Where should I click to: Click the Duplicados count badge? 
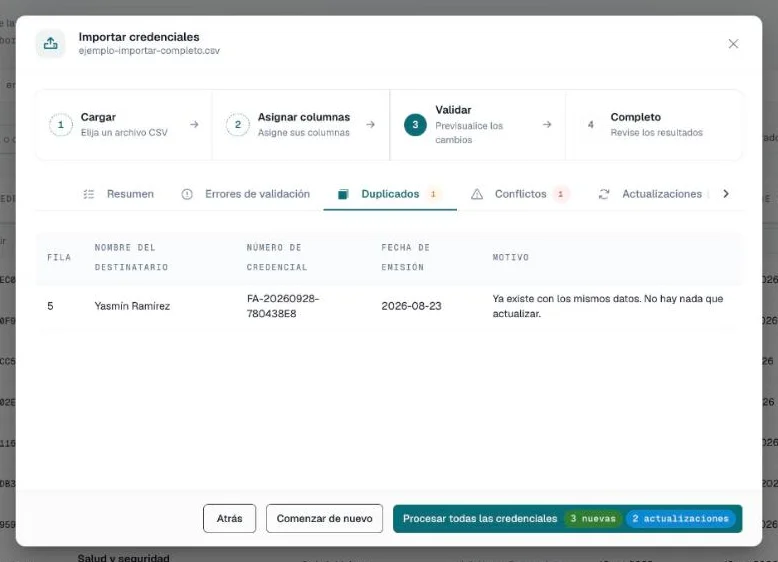point(433,194)
